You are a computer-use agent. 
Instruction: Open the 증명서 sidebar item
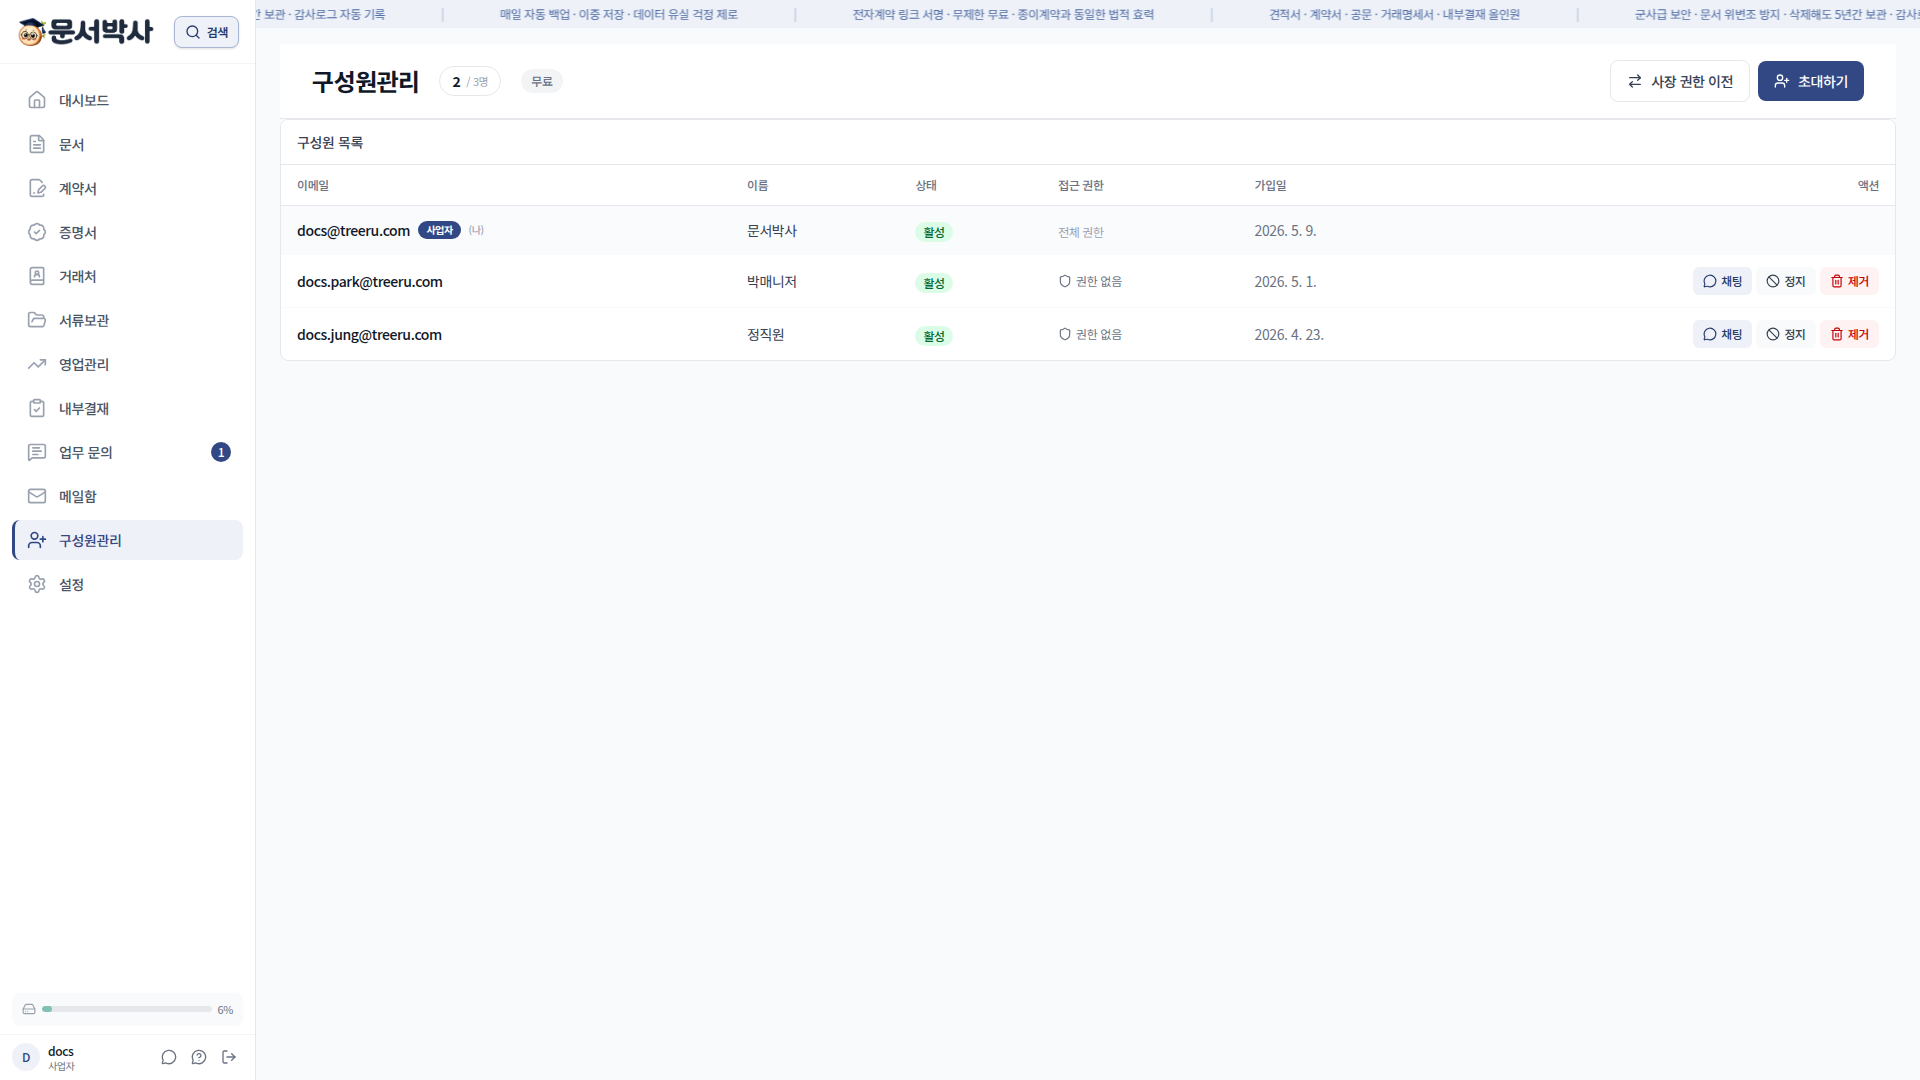[x=127, y=232]
